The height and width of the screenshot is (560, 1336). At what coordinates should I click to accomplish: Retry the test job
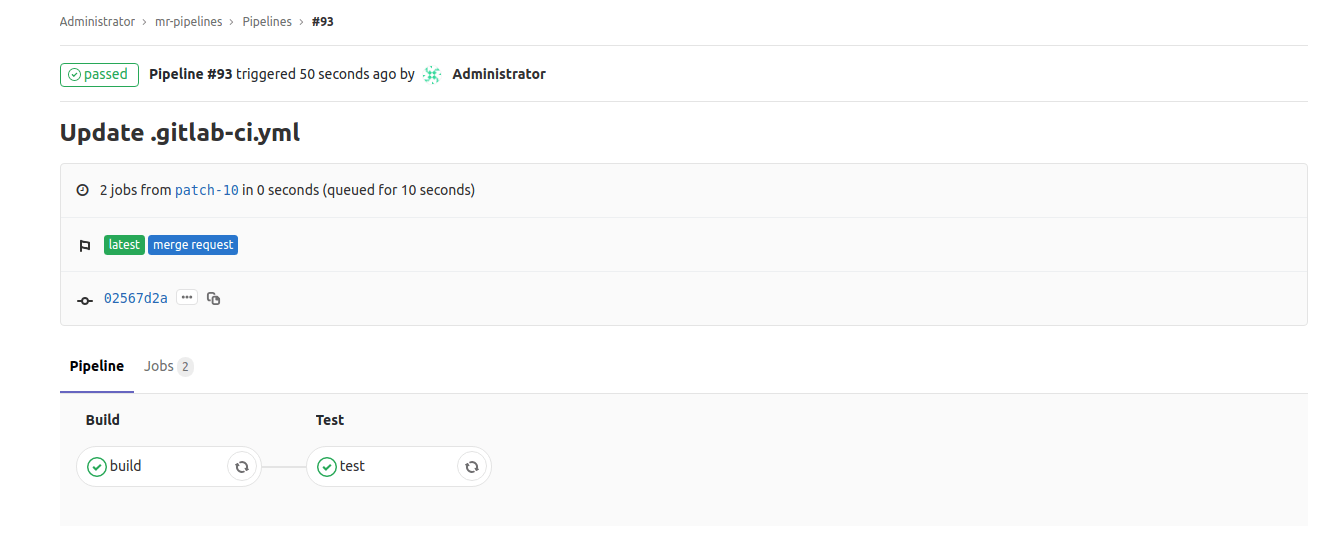tap(472, 466)
